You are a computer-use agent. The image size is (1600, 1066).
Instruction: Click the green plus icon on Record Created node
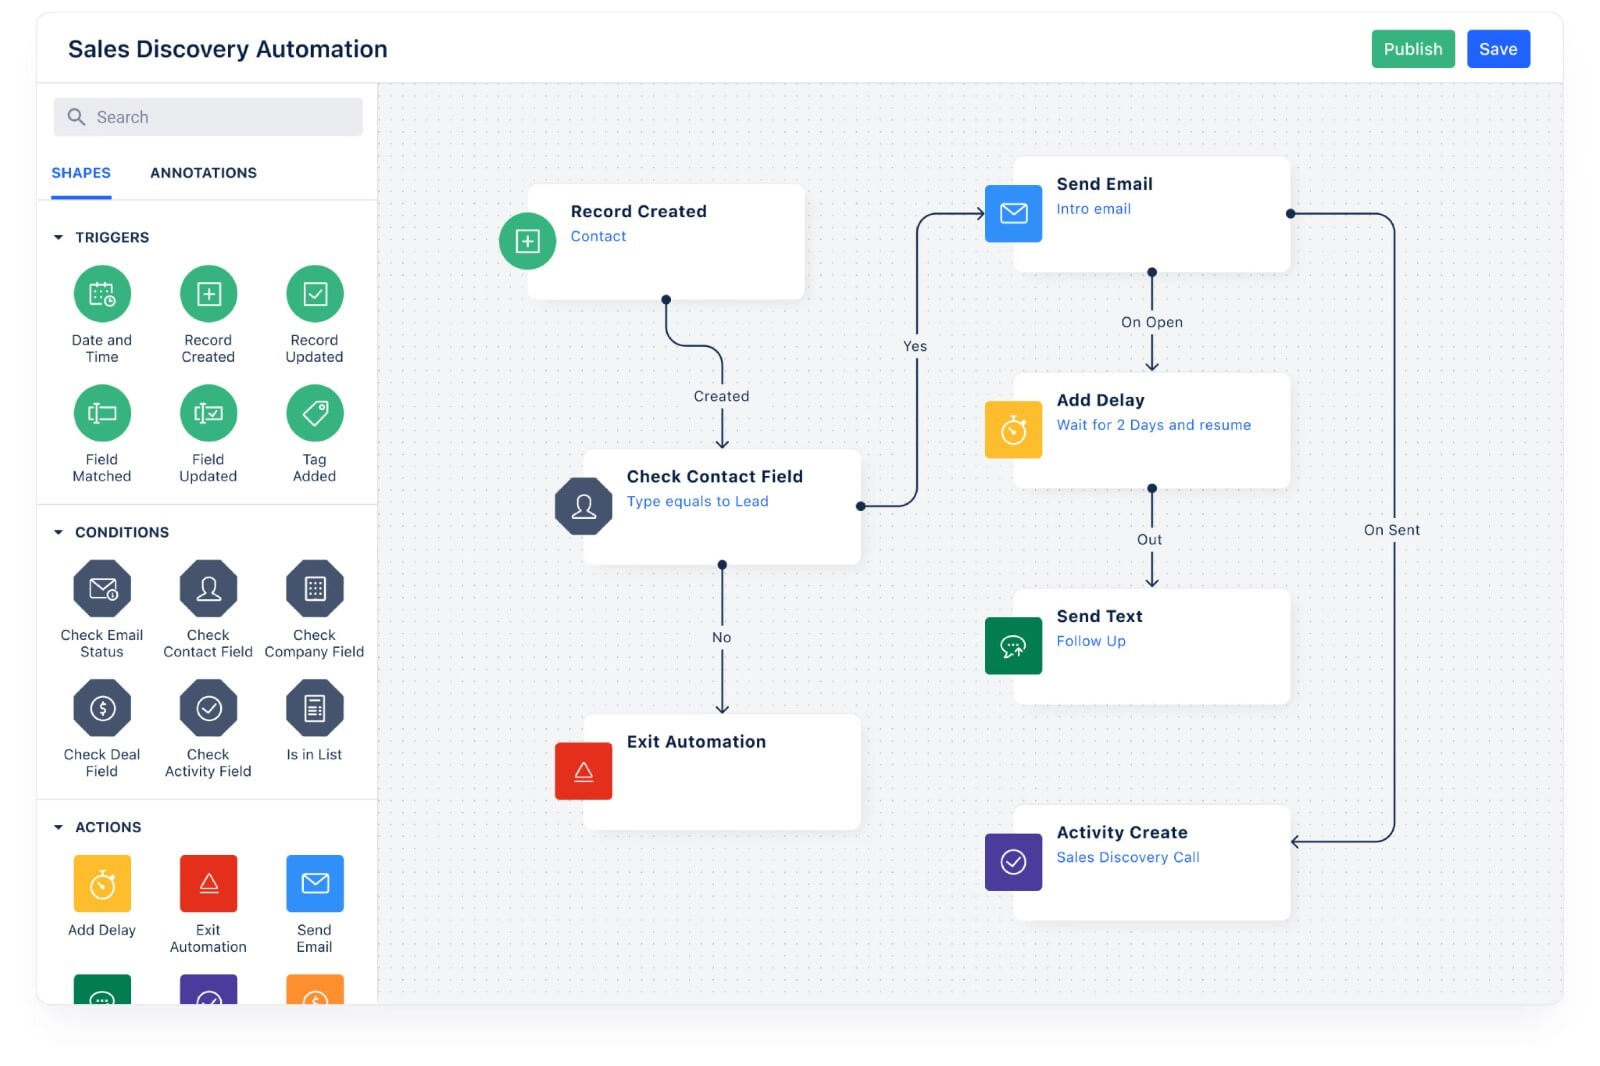[527, 241]
